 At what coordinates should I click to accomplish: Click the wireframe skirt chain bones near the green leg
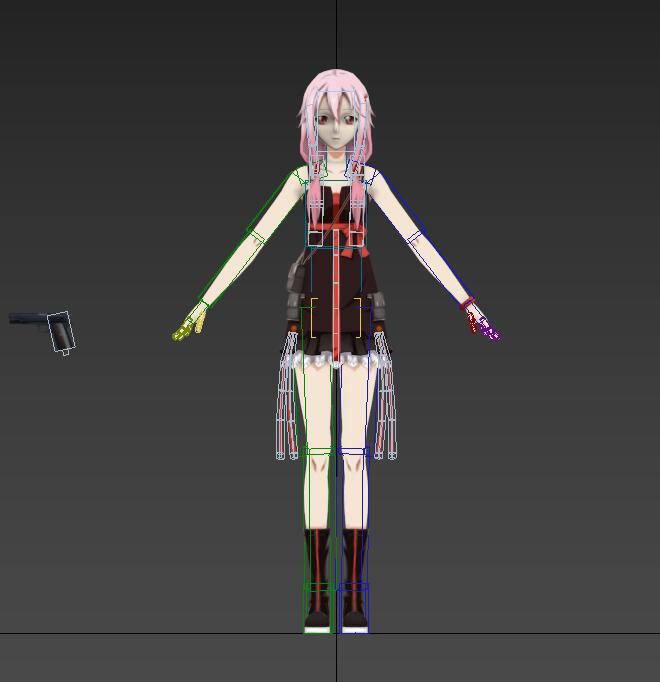point(288,400)
